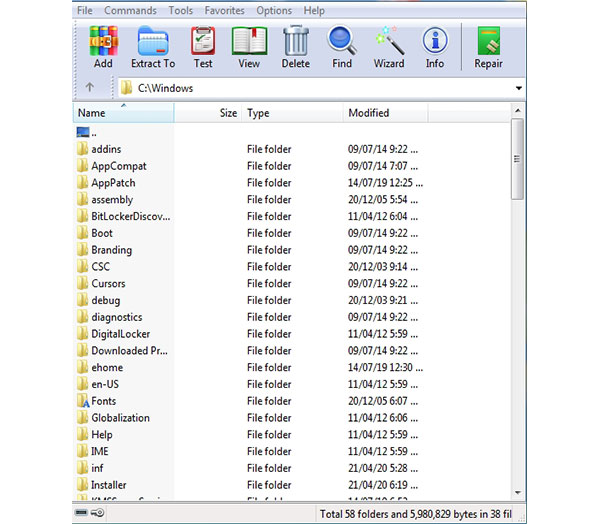The height and width of the screenshot is (524, 600).
Task: Click the key password icon in status bar
Action: pos(98,513)
